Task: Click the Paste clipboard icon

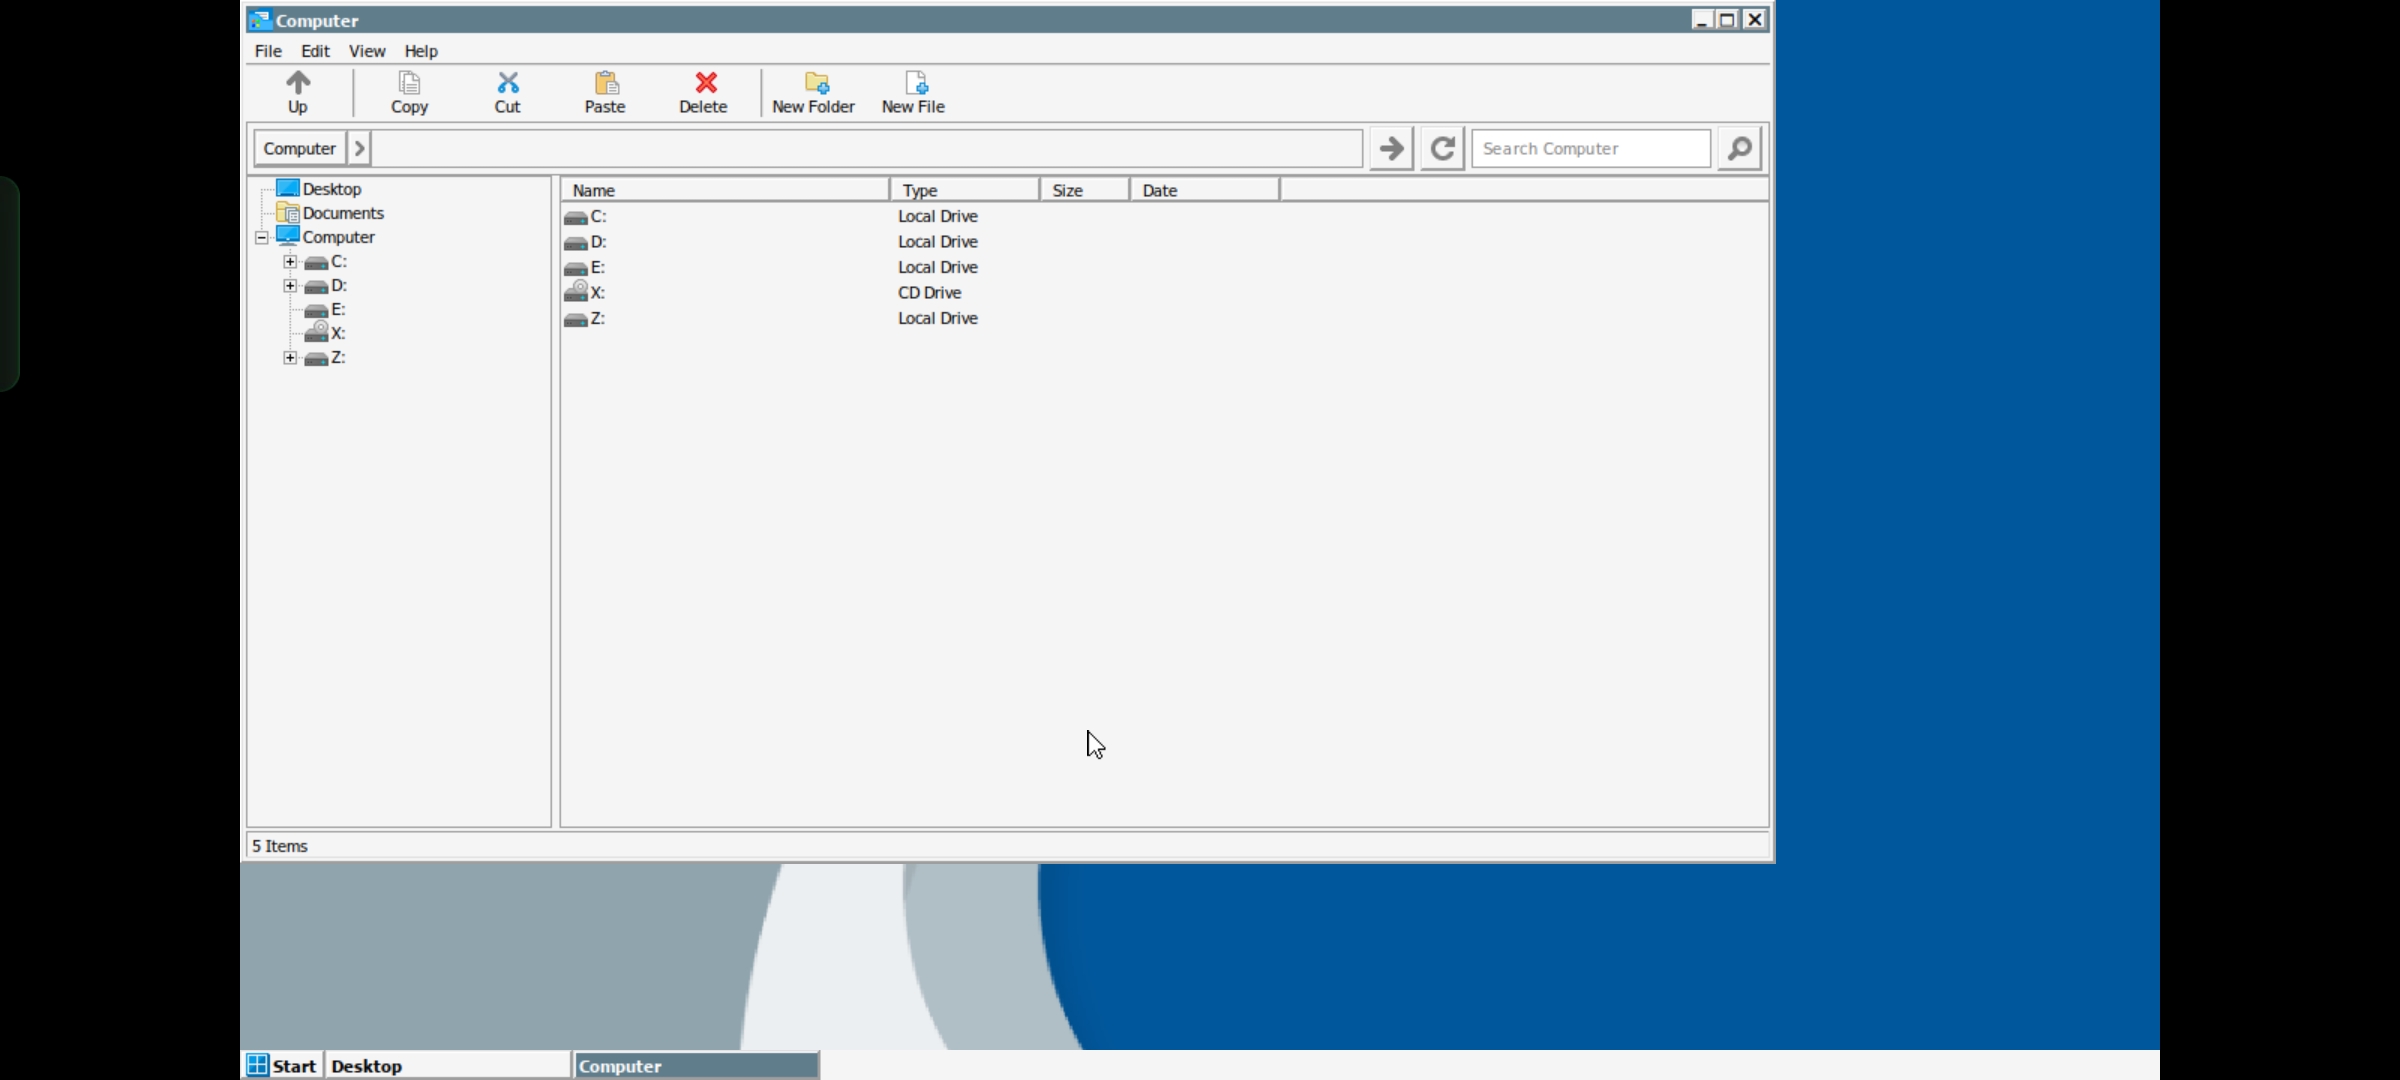Action: point(606,83)
